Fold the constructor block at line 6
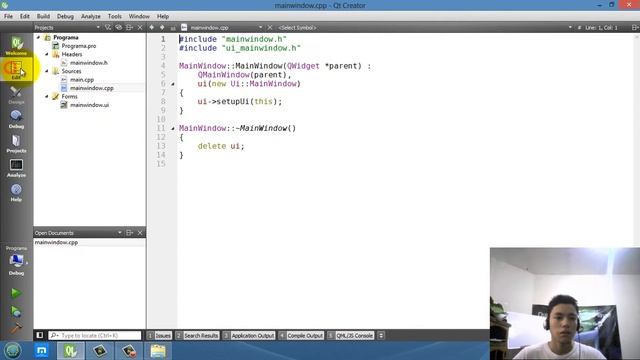Viewport: 640px width, 360px height. pyautogui.click(x=173, y=84)
